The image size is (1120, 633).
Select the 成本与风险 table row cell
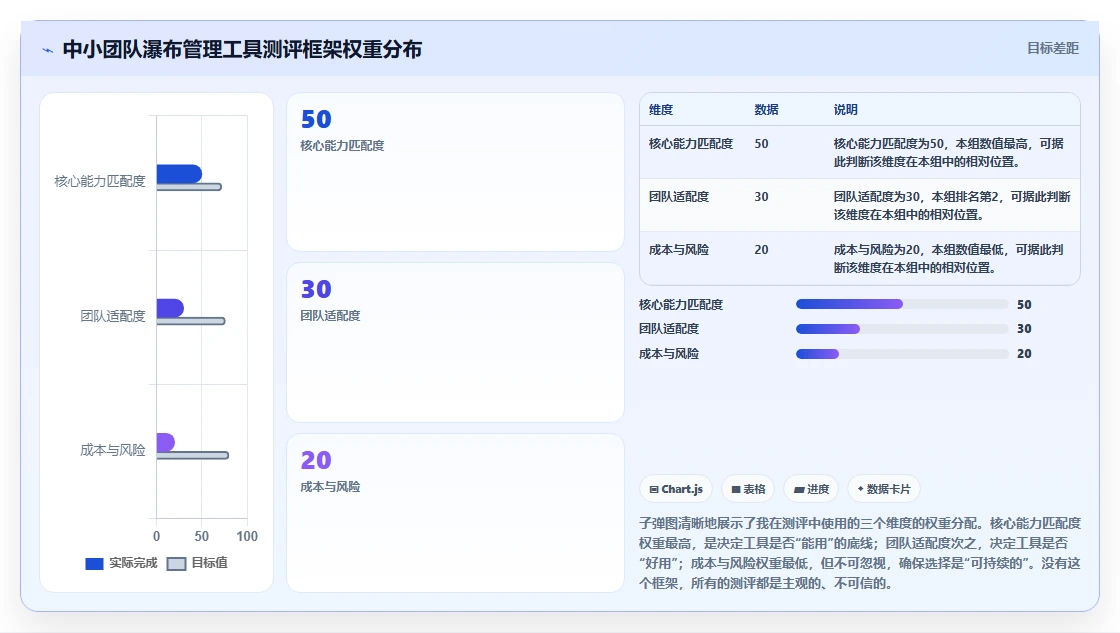(679, 250)
